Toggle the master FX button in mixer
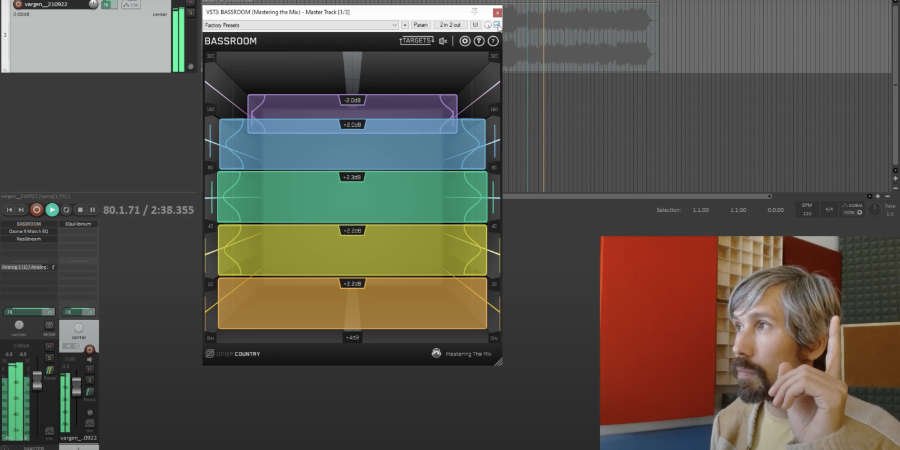The image size is (900, 450). 49,370
